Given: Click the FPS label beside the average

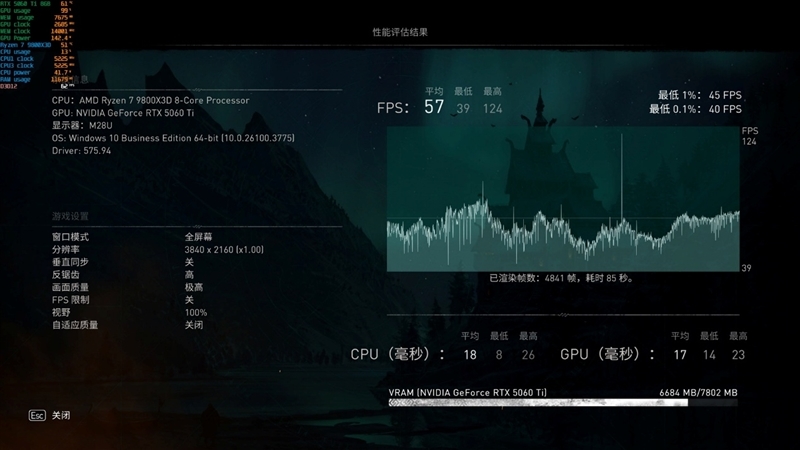Looking at the screenshot, I should pyautogui.click(x=393, y=108).
